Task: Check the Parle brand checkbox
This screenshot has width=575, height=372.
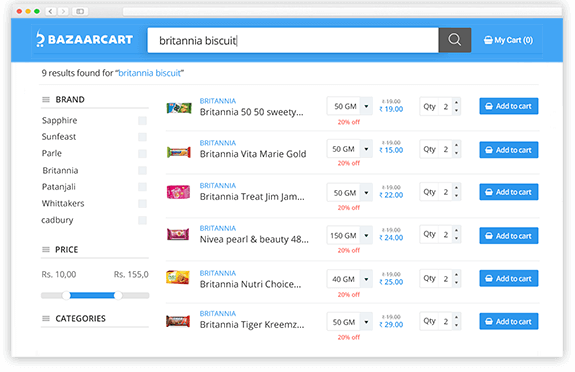Action: (x=143, y=154)
